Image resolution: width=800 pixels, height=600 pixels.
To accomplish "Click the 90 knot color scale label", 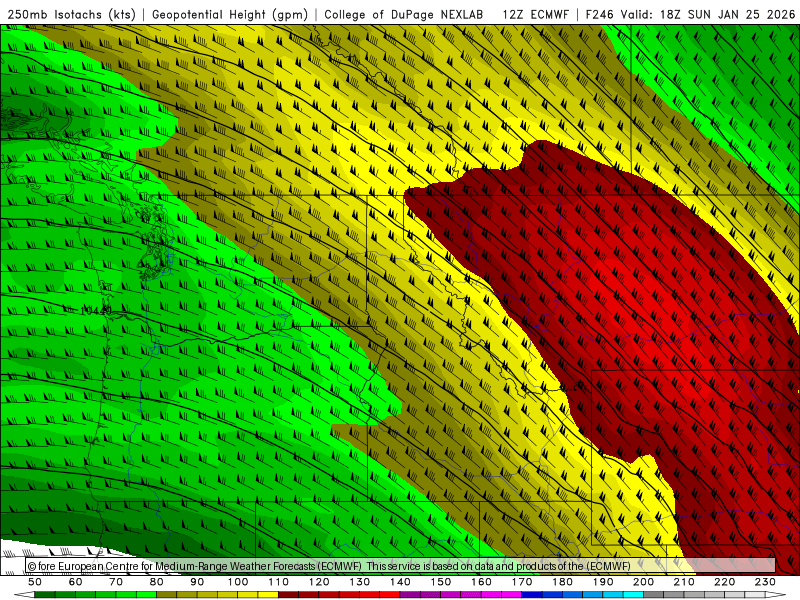I will pos(197,582).
